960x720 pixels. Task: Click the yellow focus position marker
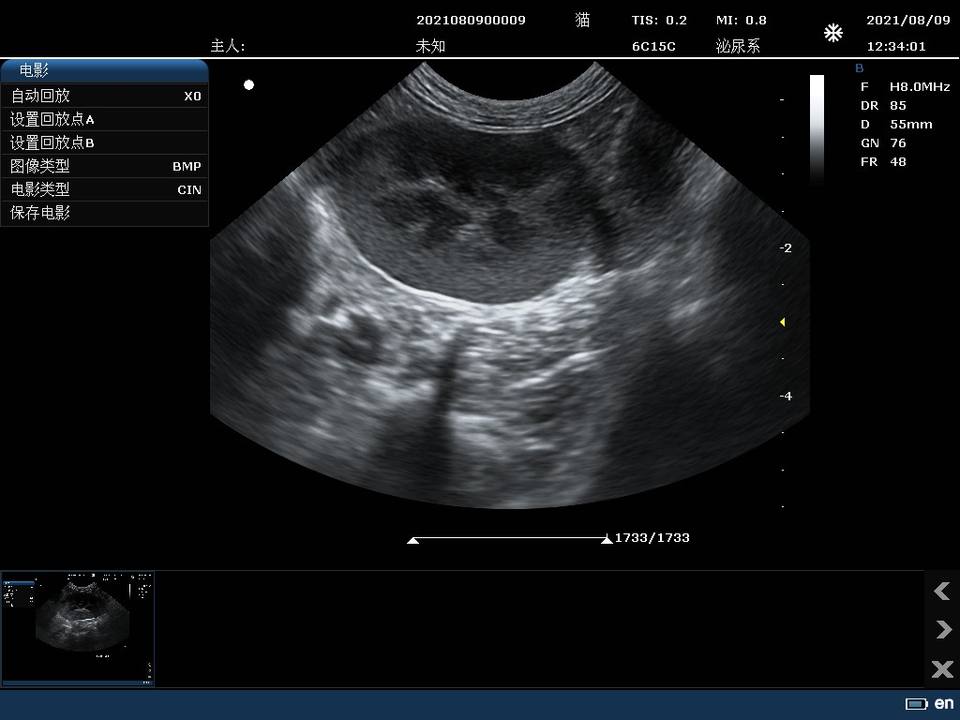[x=782, y=322]
